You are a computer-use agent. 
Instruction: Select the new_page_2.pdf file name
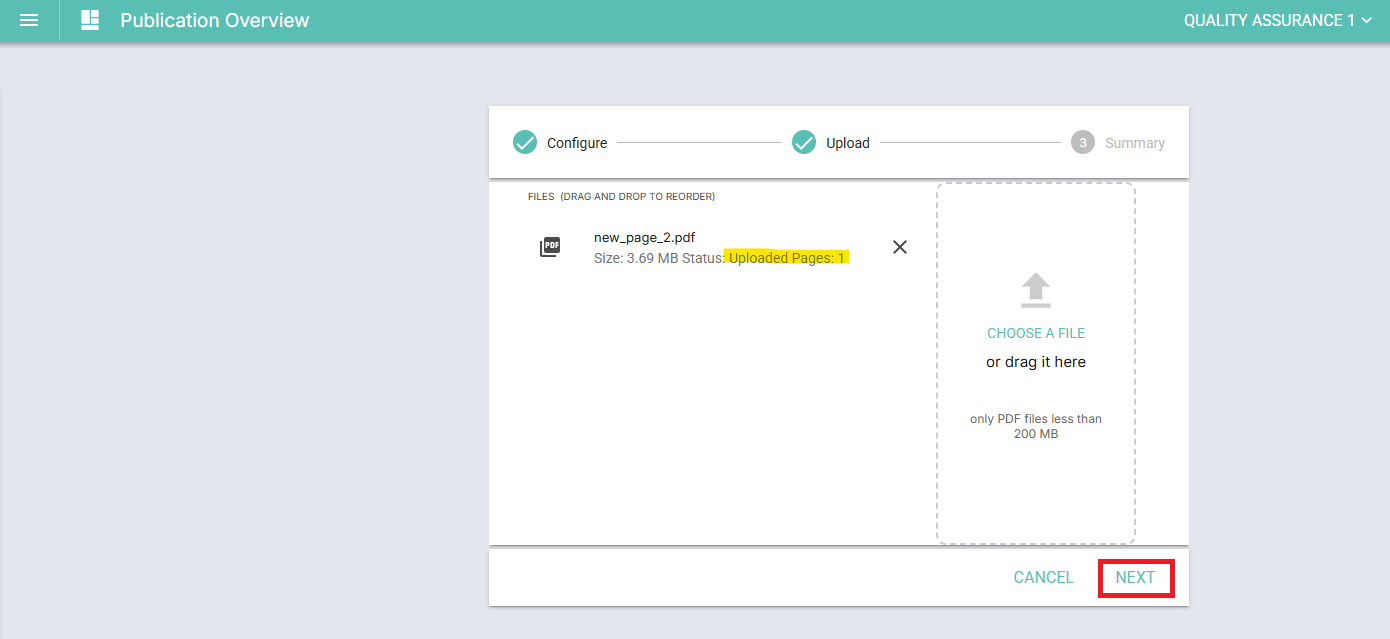(x=644, y=238)
